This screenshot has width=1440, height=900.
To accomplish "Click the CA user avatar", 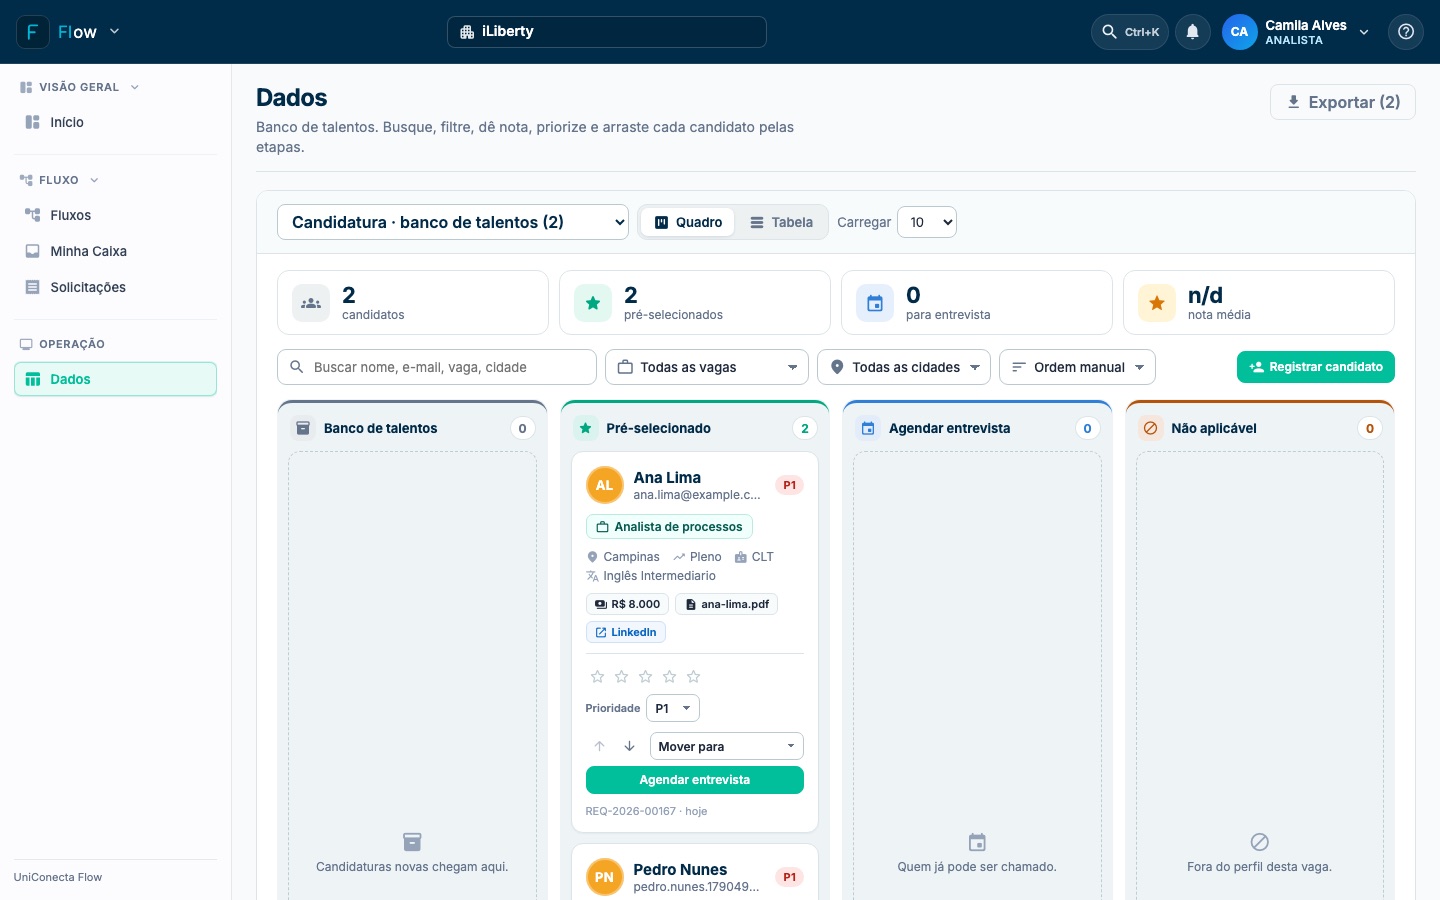I will tap(1239, 32).
